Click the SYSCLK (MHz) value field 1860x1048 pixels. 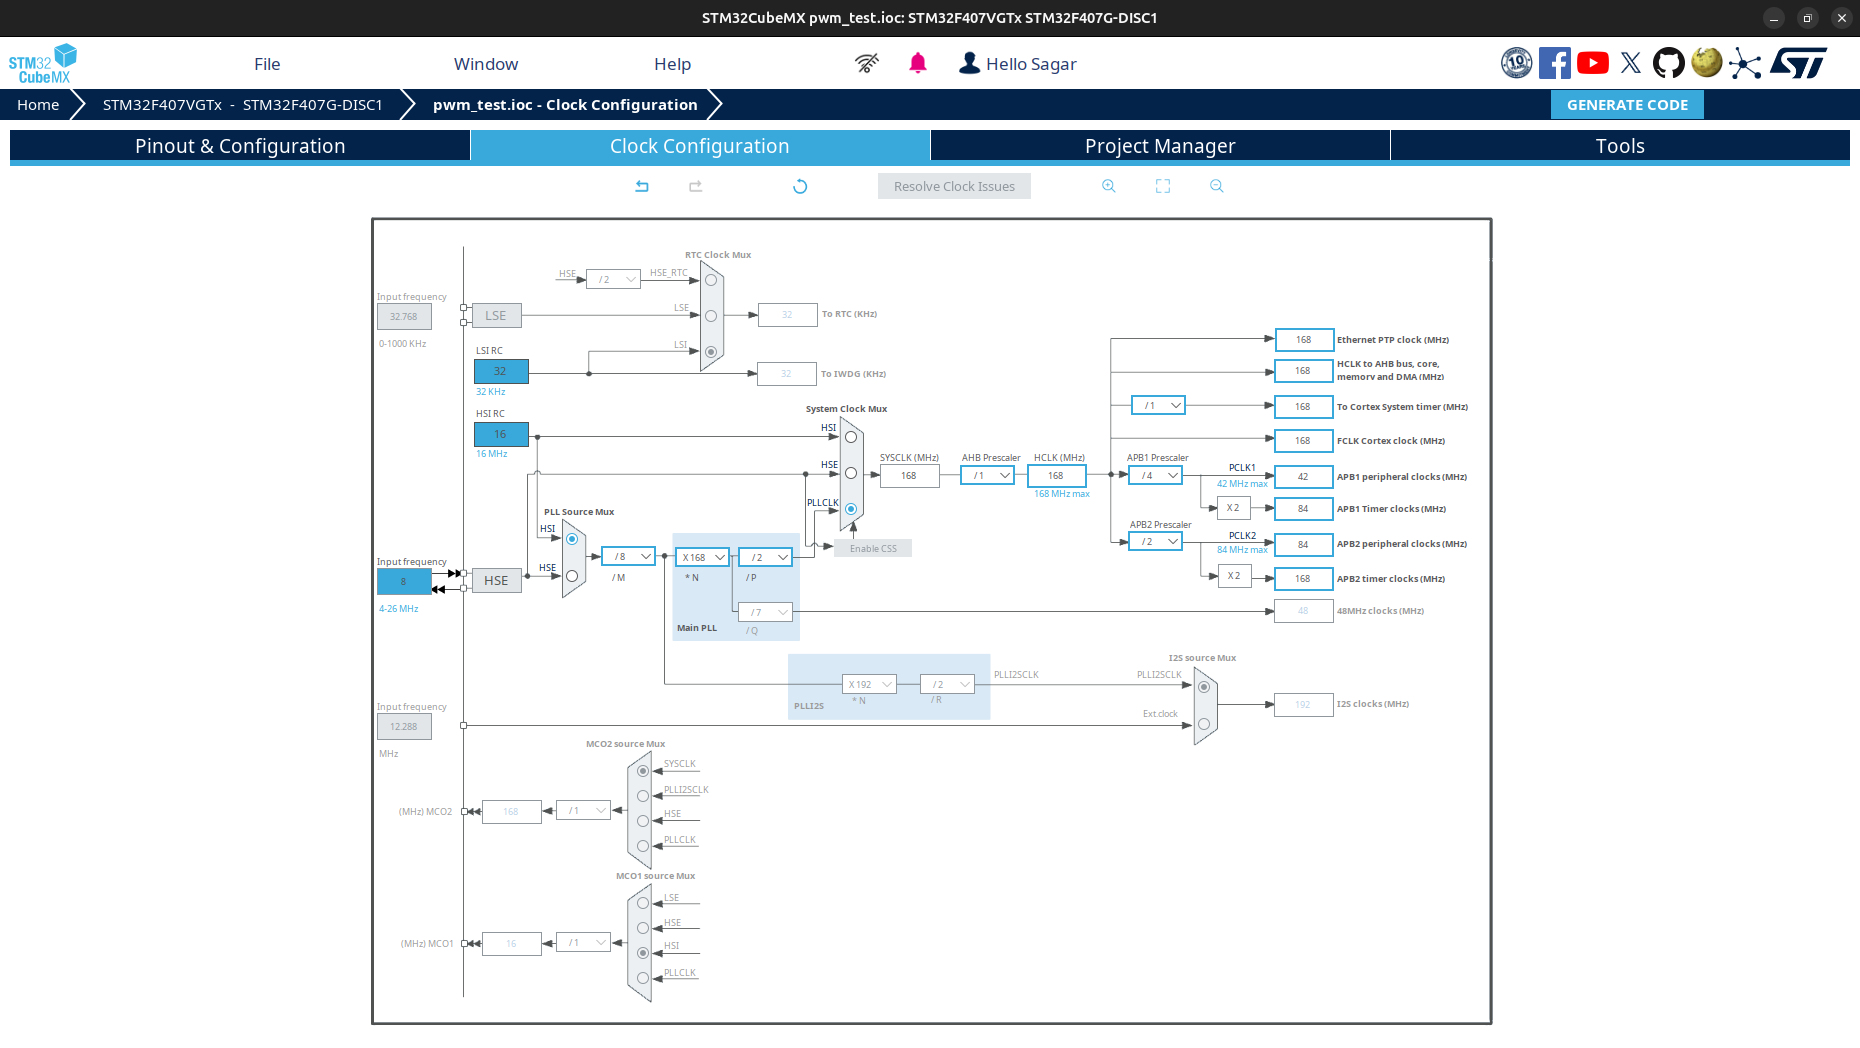tap(909, 475)
